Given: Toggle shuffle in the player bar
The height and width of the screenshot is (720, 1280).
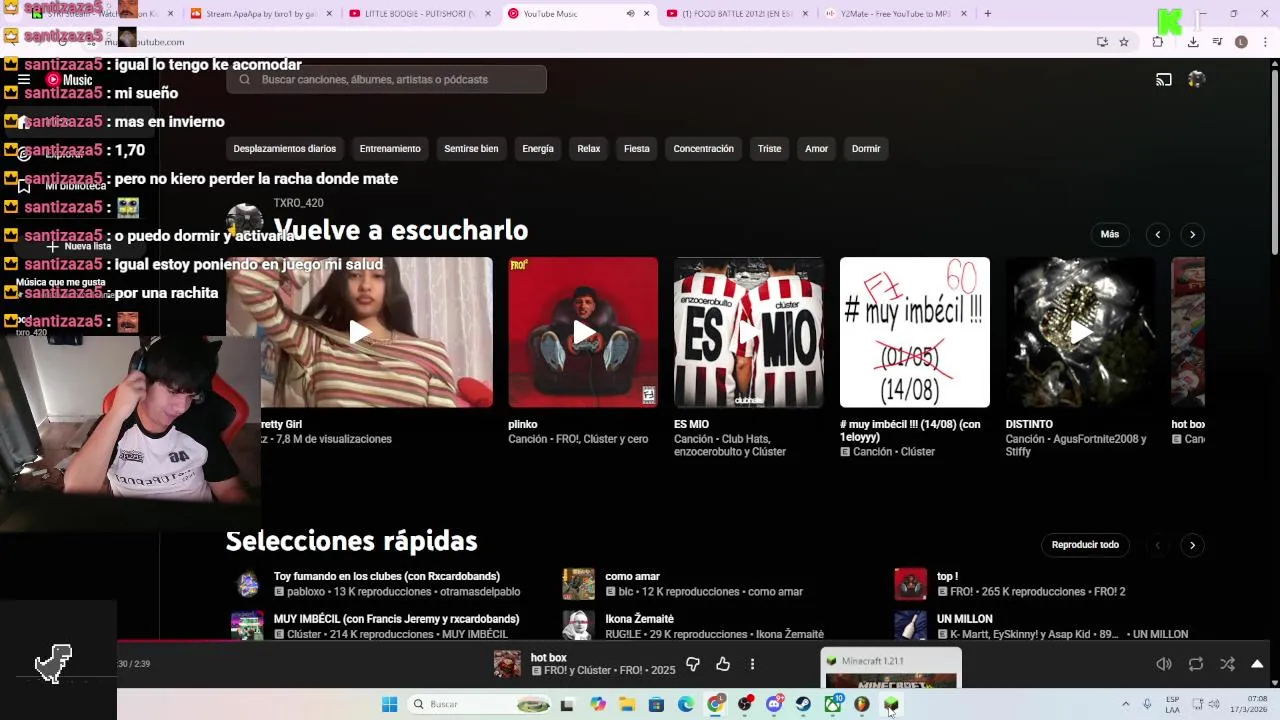Looking at the screenshot, I should 1228,664.
